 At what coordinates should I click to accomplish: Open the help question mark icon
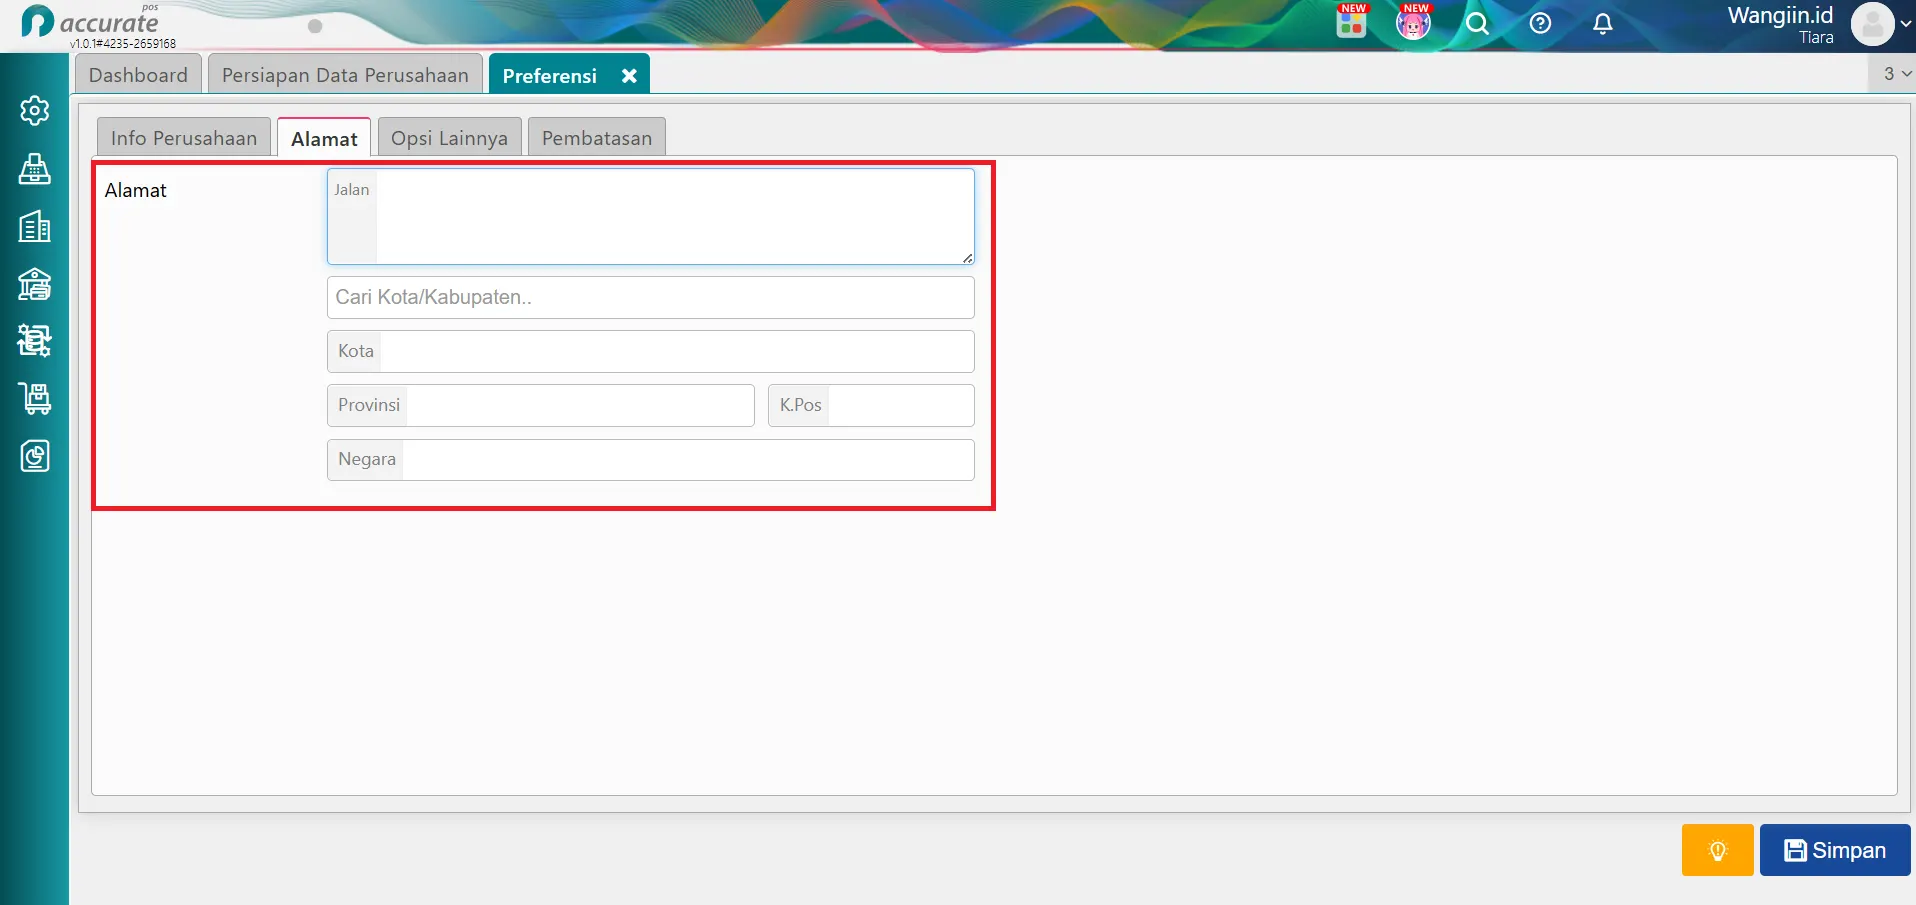point(1540,23)
